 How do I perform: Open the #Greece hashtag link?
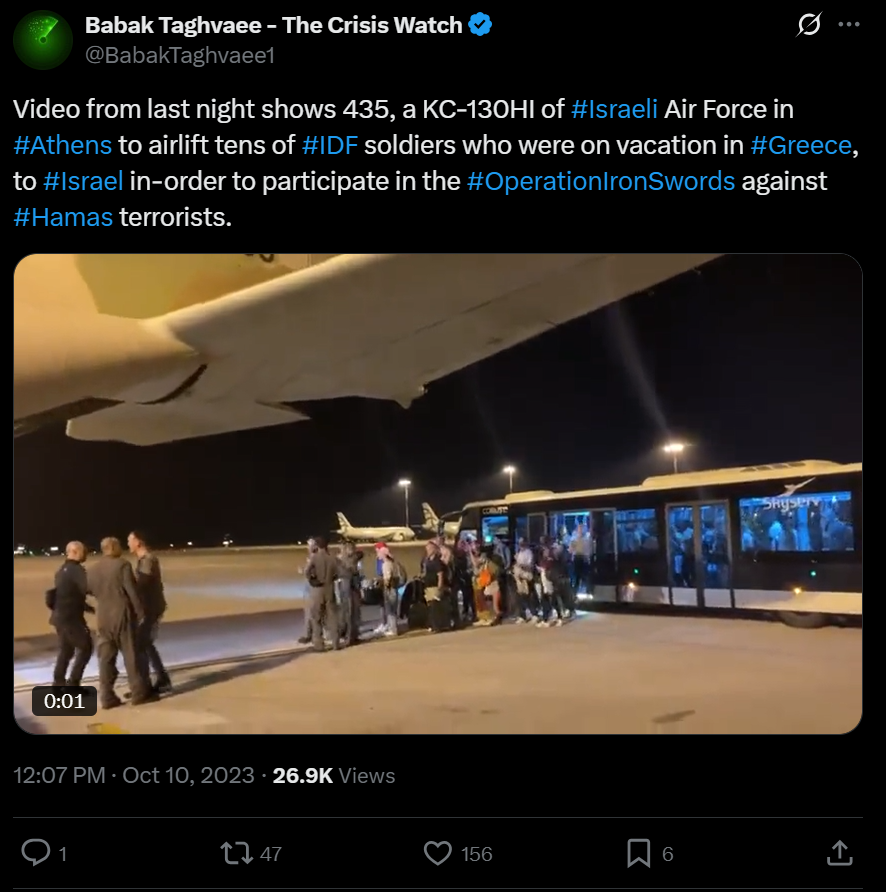[x=801, y=145]
